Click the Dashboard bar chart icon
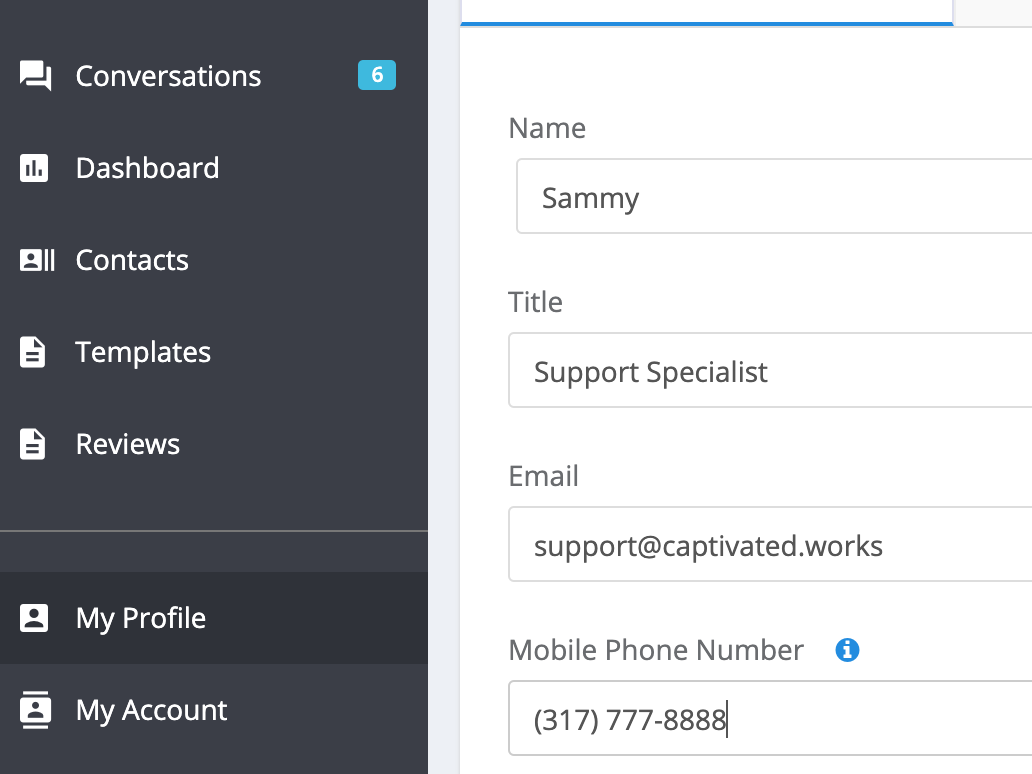The width and height of the screenshot is (1032, 774). tap(34, 168)
